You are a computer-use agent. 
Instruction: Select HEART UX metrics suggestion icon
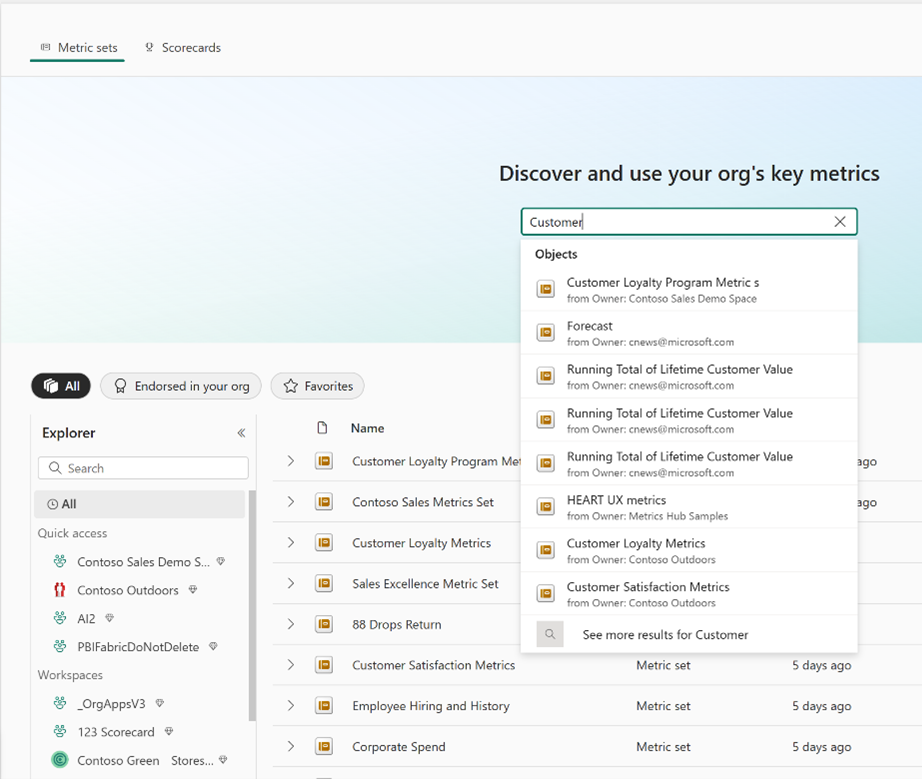coord(546,507)
